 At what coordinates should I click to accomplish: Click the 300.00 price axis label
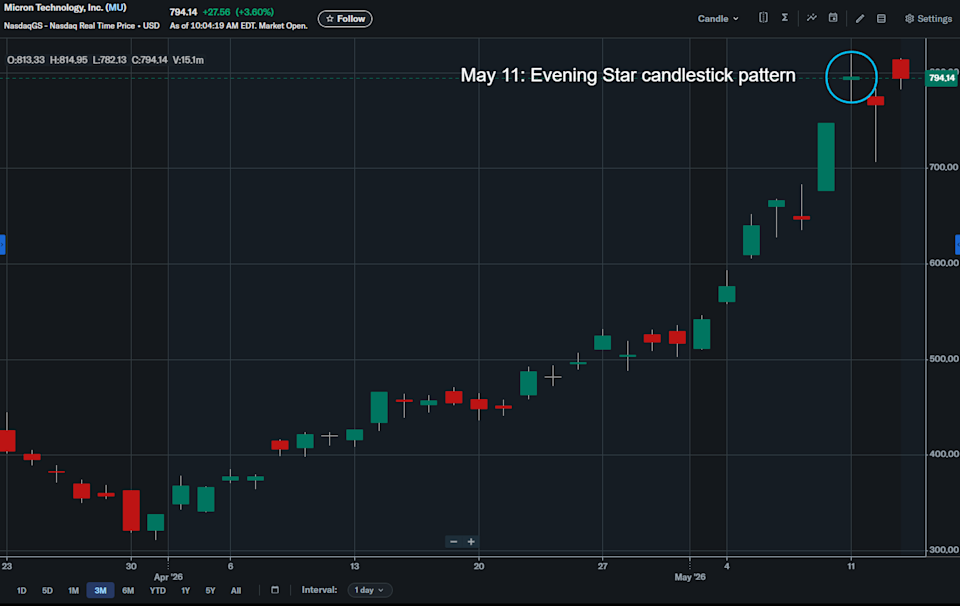(943, 550)
